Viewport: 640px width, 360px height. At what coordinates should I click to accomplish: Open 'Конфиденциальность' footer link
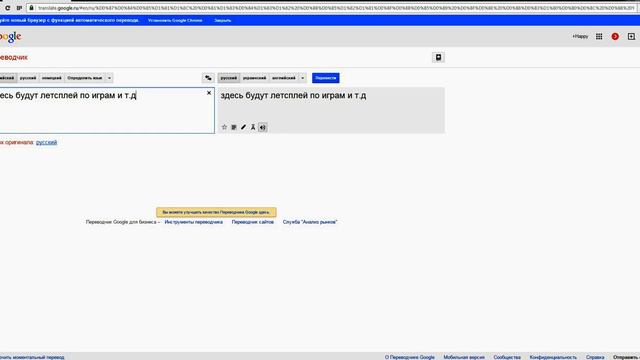pos(553,357)
